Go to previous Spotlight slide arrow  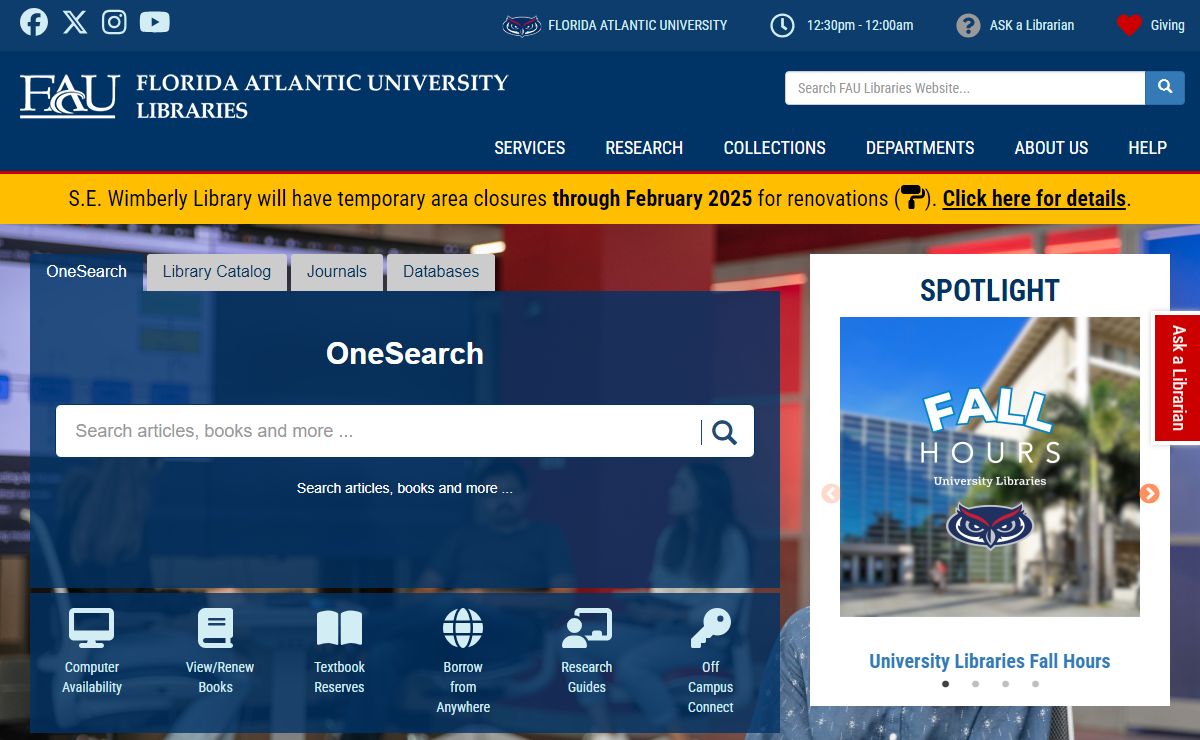(830, 493)
